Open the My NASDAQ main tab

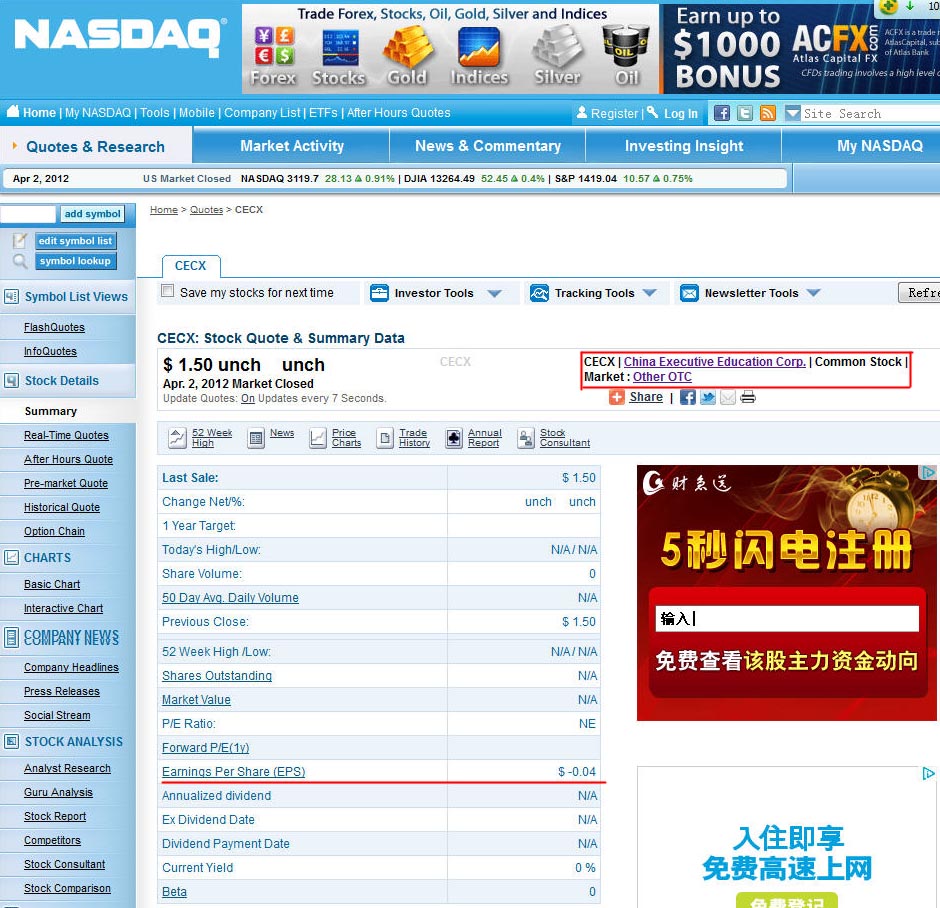point(879,146)
